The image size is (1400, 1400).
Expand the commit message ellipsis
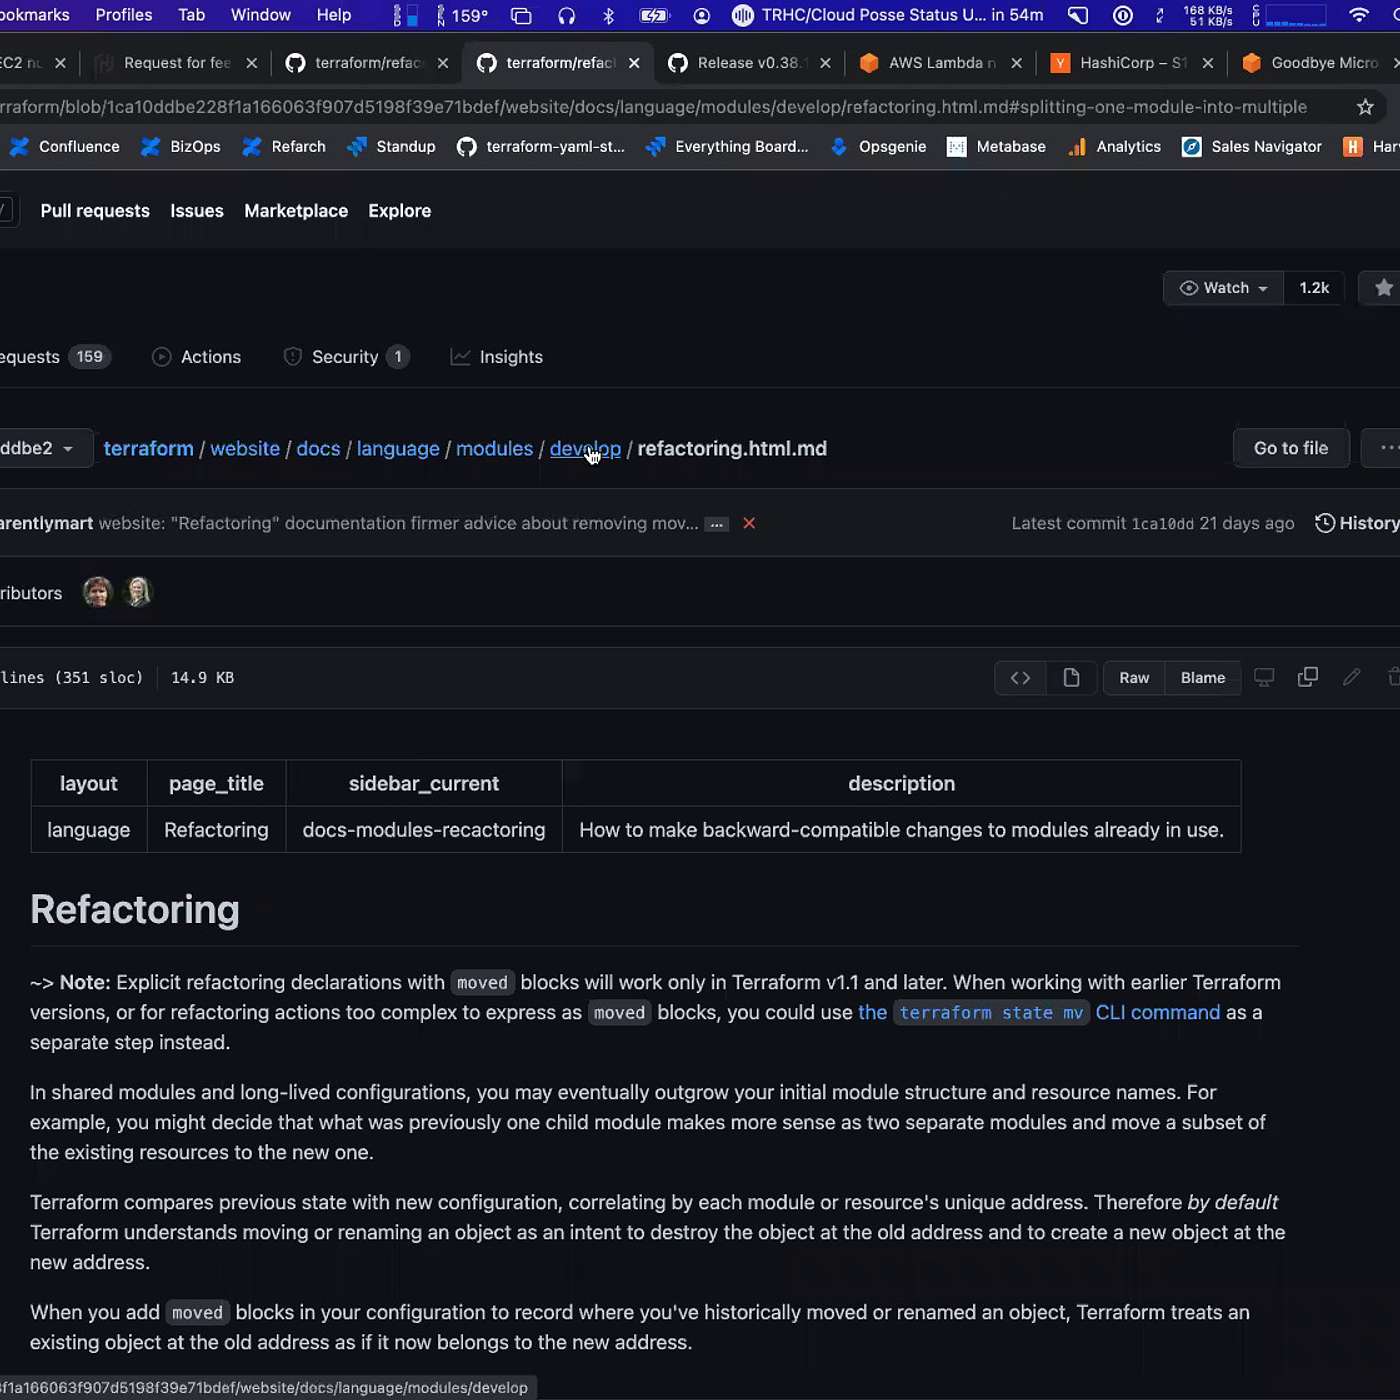coord(716,524)
